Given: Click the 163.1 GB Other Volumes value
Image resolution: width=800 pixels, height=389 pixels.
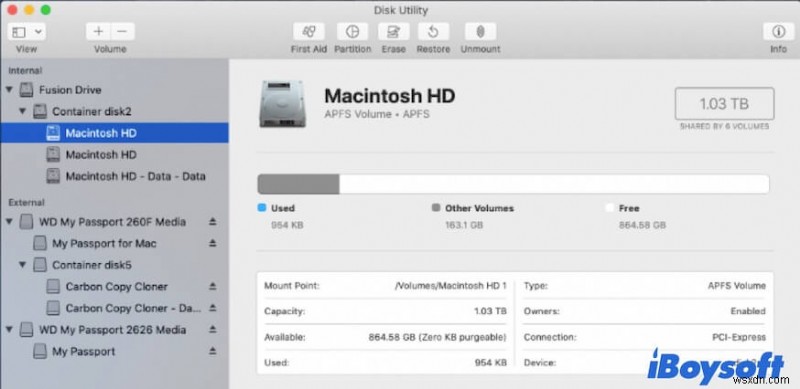Looking at the screenshot, I should pos(464,225).
